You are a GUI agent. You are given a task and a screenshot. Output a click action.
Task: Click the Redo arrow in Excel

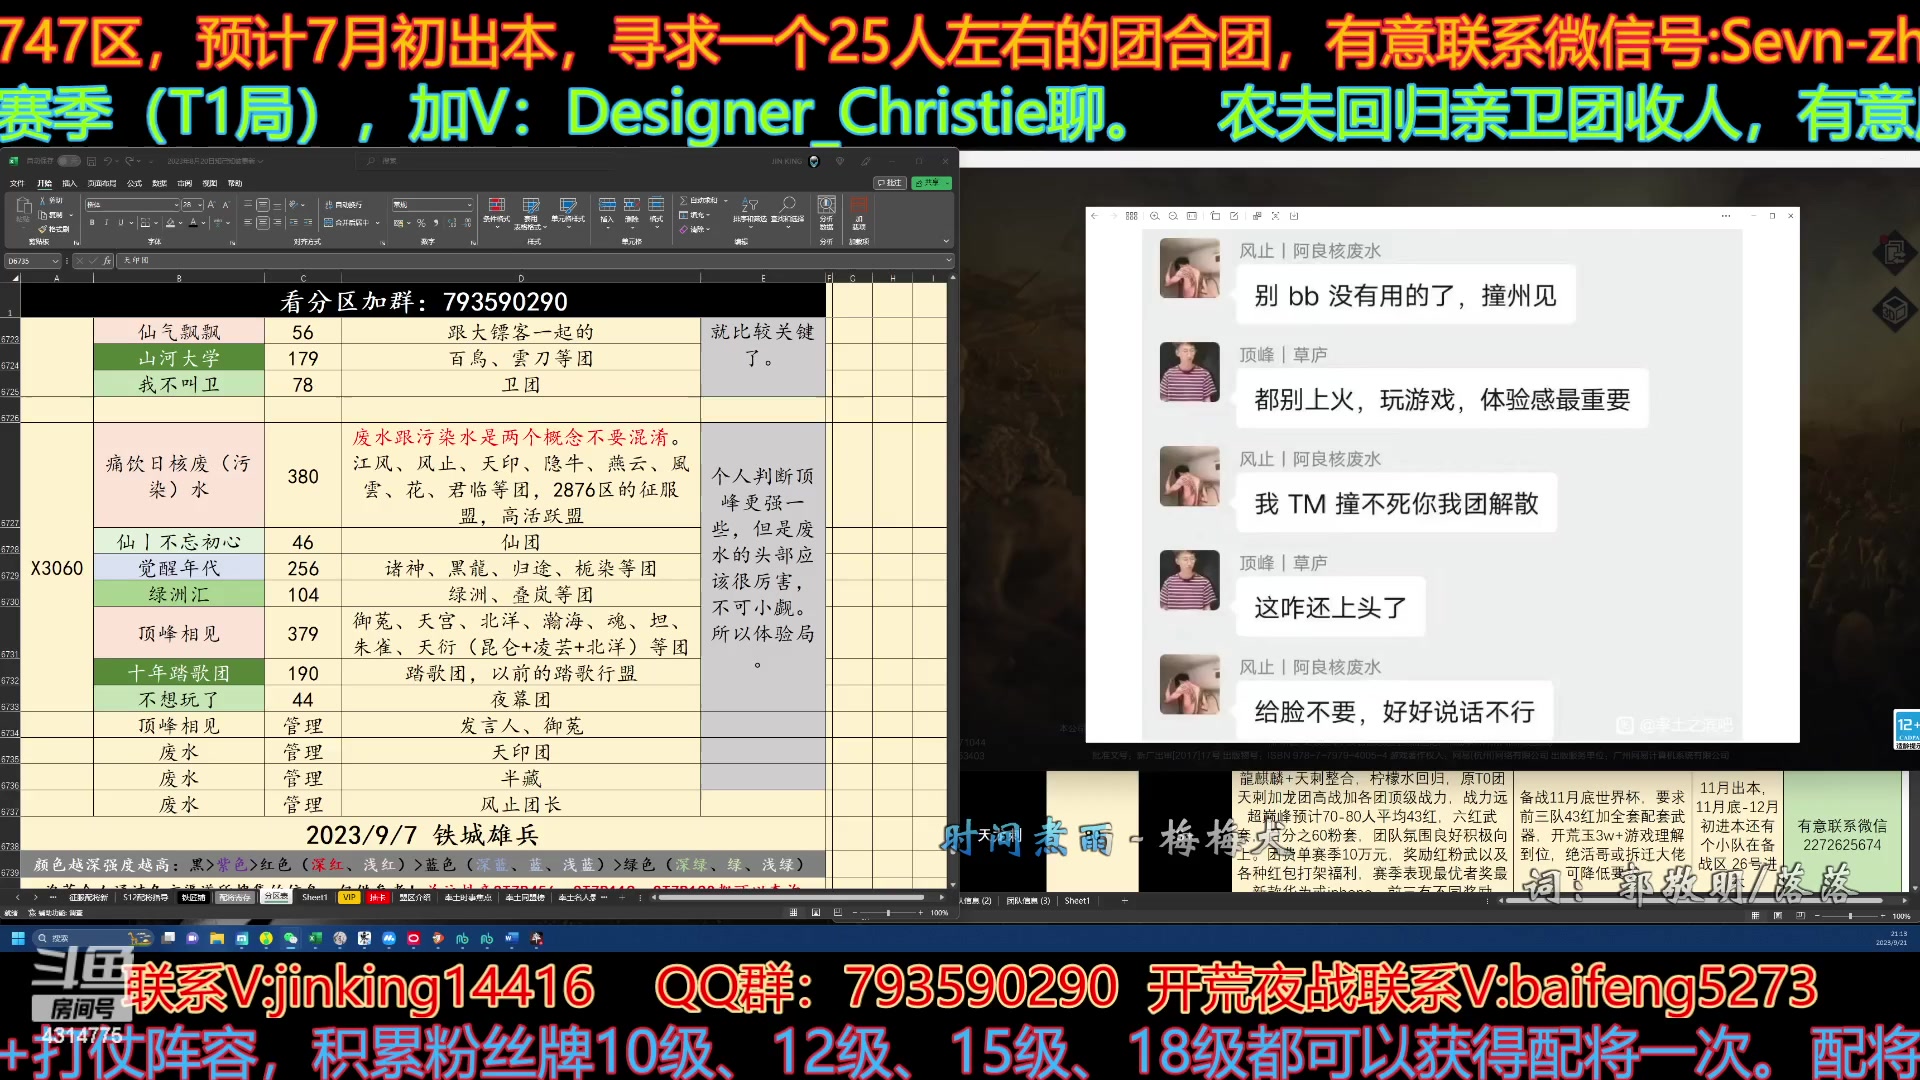[130, 161]
